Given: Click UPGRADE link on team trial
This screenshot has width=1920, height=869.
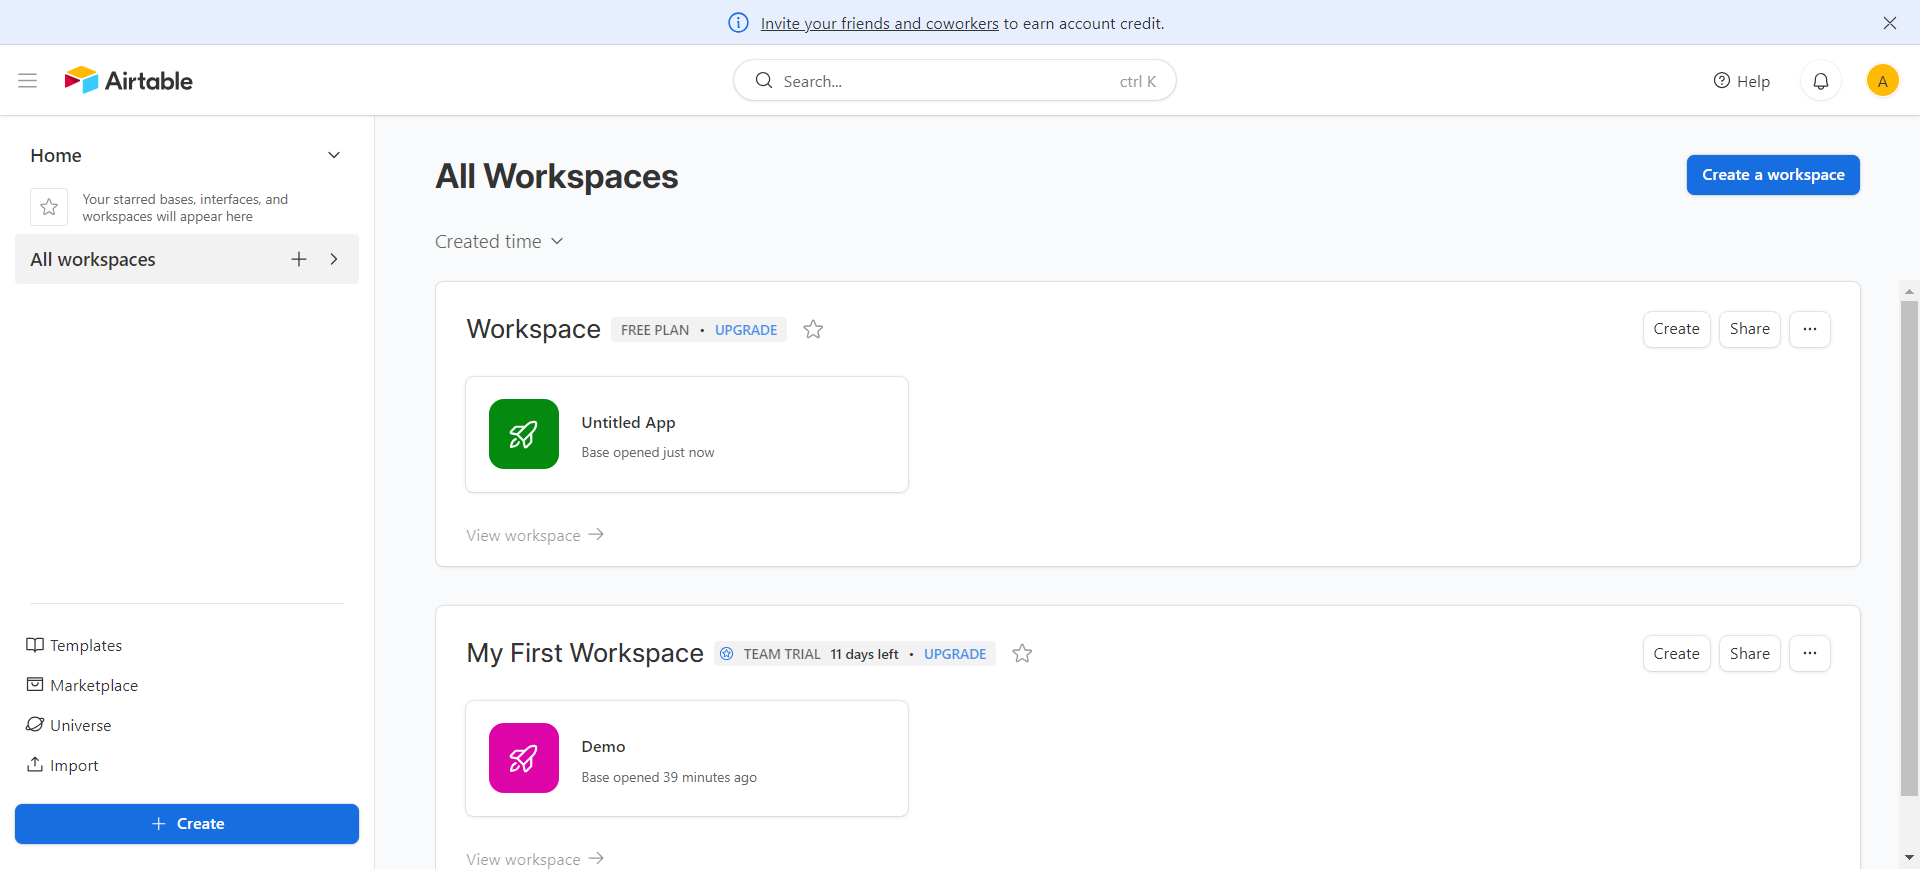Looking at the screenshot, I should [x=955, y=654].
